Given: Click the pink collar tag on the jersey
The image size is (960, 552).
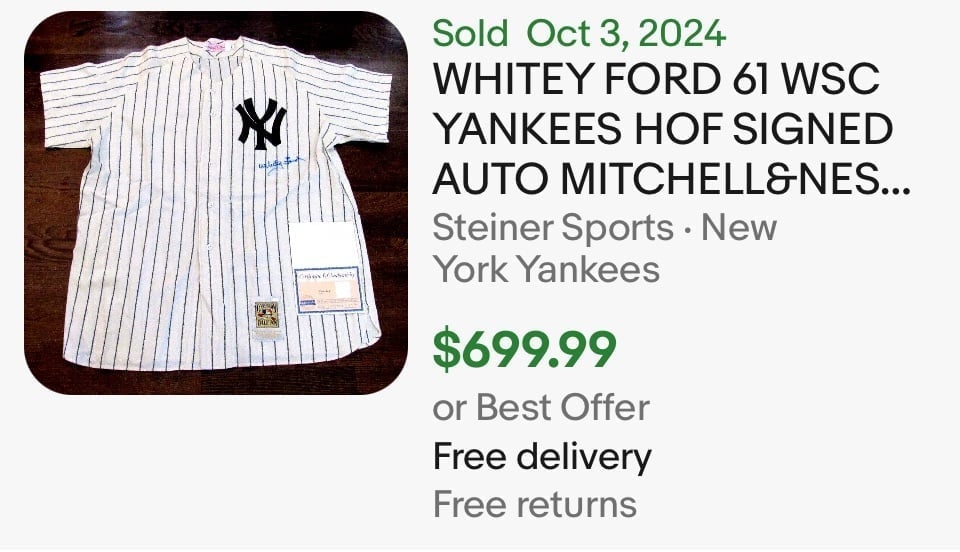Looking at the screenshot, I should 217,45.
